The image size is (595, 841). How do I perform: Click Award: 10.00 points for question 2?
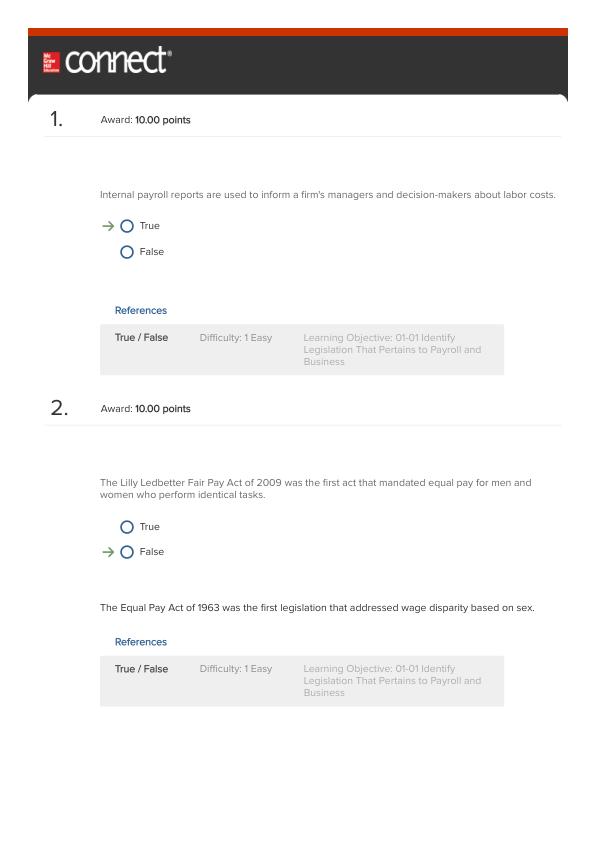[x=145, y=409]
